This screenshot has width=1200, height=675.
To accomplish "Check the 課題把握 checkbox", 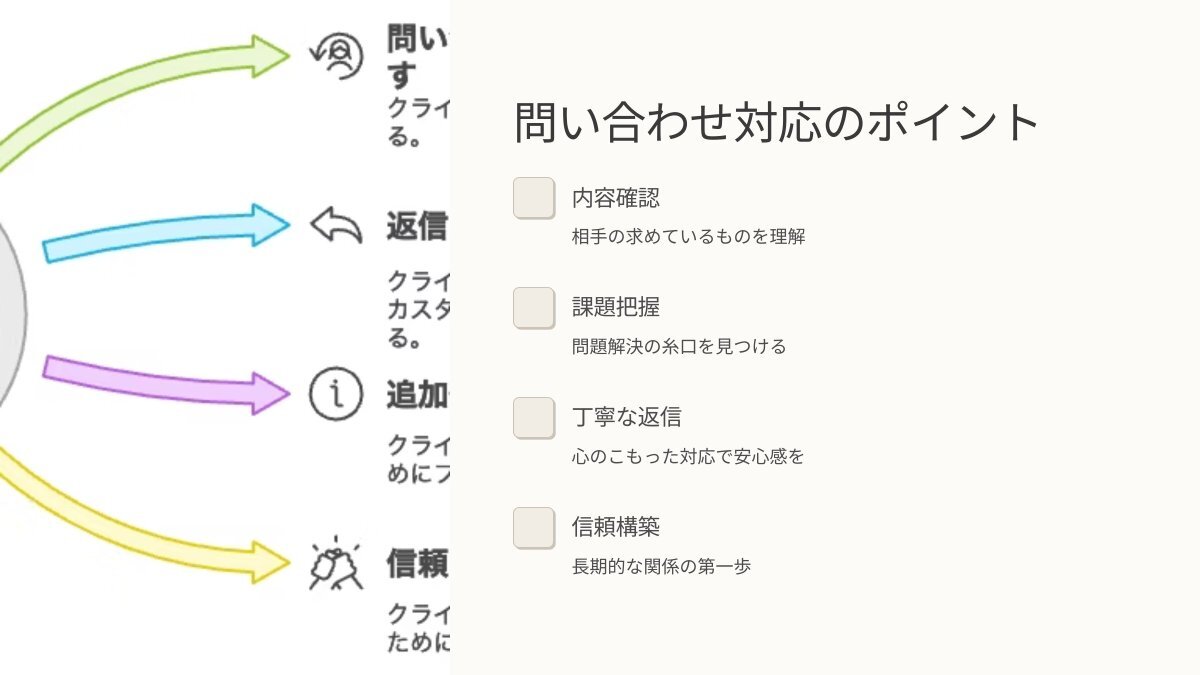I will coord(534,308).
